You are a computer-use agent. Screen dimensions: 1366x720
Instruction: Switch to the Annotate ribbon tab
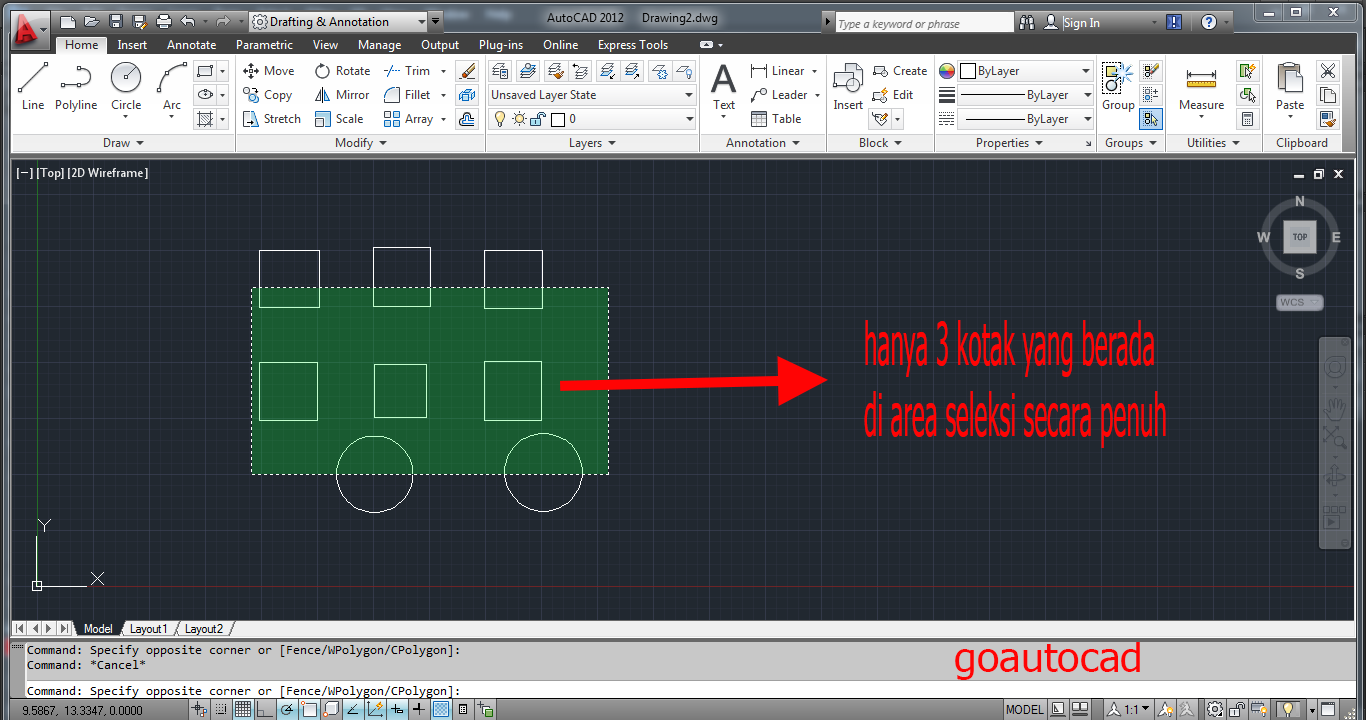click(191, 44)
